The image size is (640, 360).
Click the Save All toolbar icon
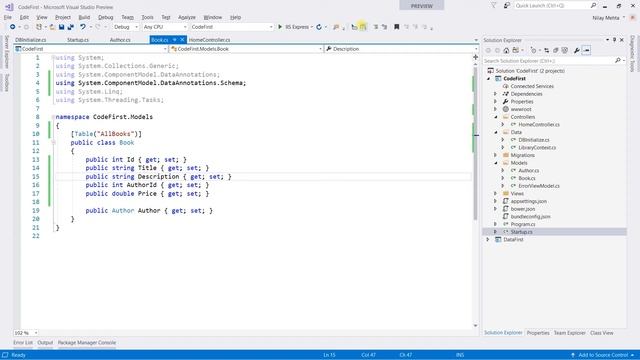point(71,27)
